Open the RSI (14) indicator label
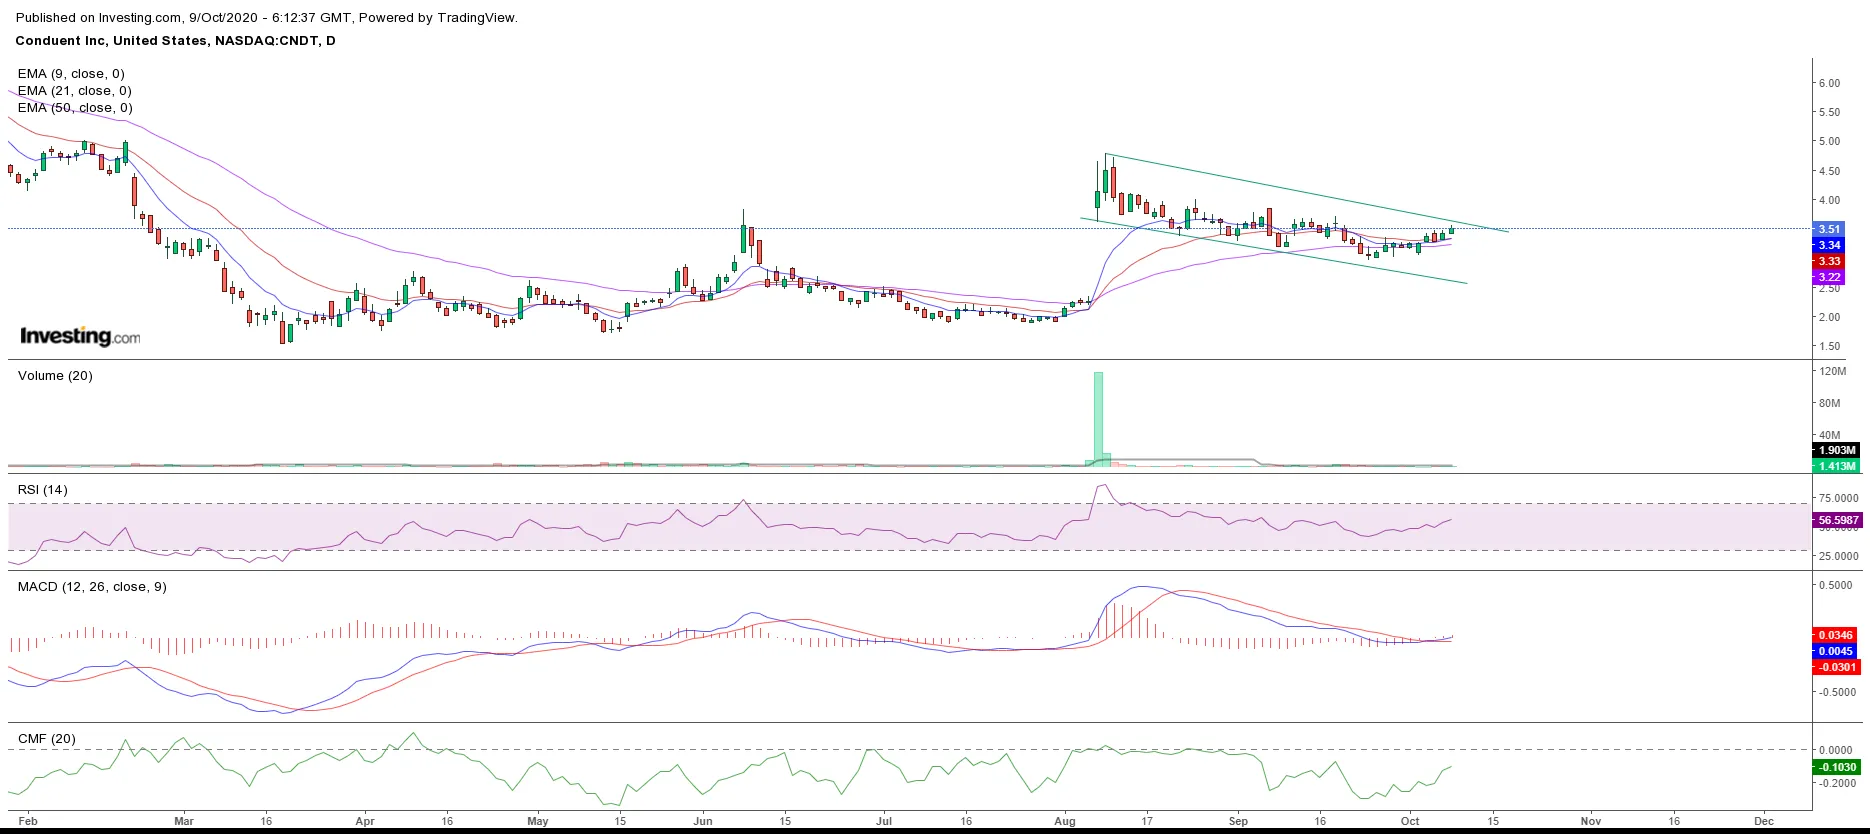1870x834 pixels. [x=43, y=490]
